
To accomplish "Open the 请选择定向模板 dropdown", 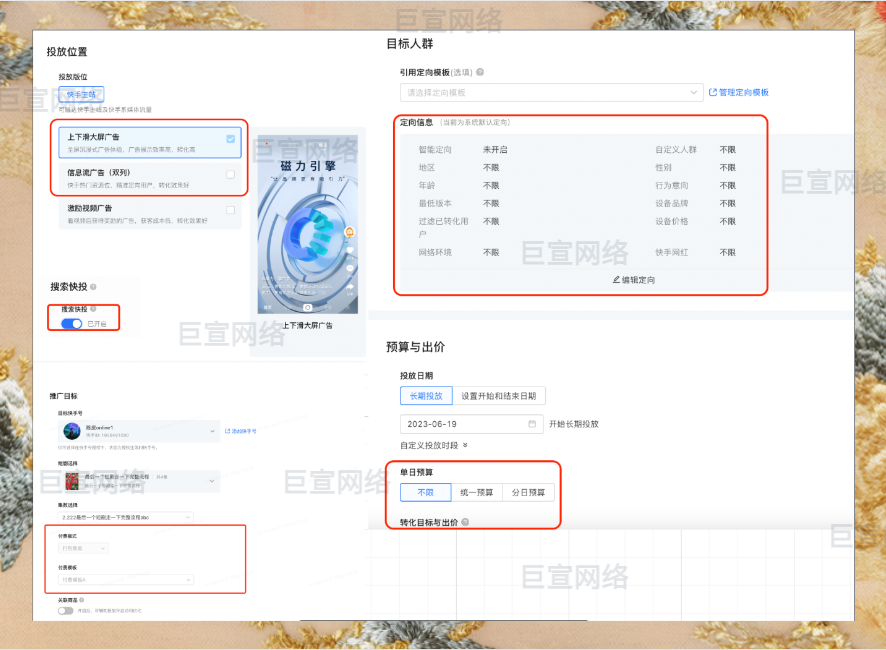I will pyautogui.click(x=549, y=92).
